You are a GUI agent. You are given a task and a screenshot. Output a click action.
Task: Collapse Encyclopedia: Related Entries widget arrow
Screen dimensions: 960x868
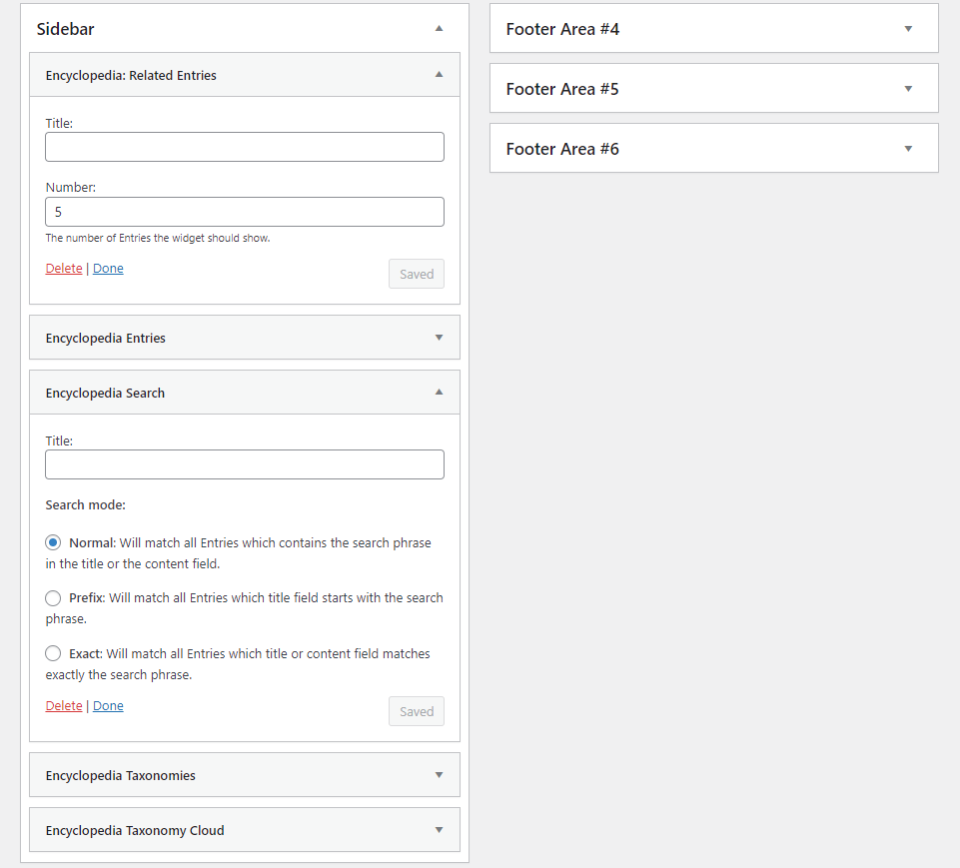[438, 75]
